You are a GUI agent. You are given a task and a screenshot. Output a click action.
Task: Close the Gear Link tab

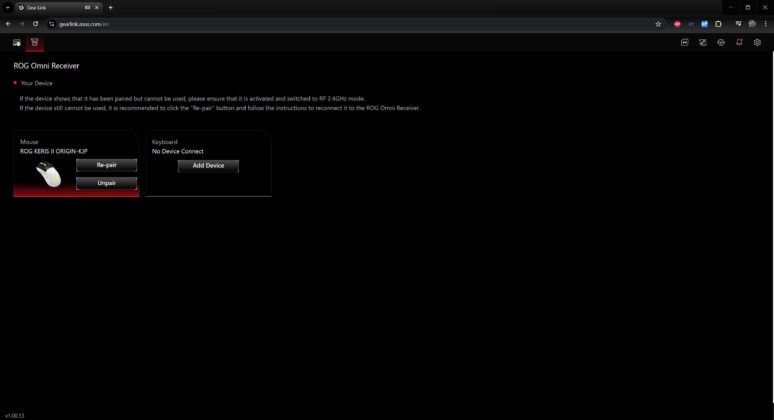[x=96, y=7]
